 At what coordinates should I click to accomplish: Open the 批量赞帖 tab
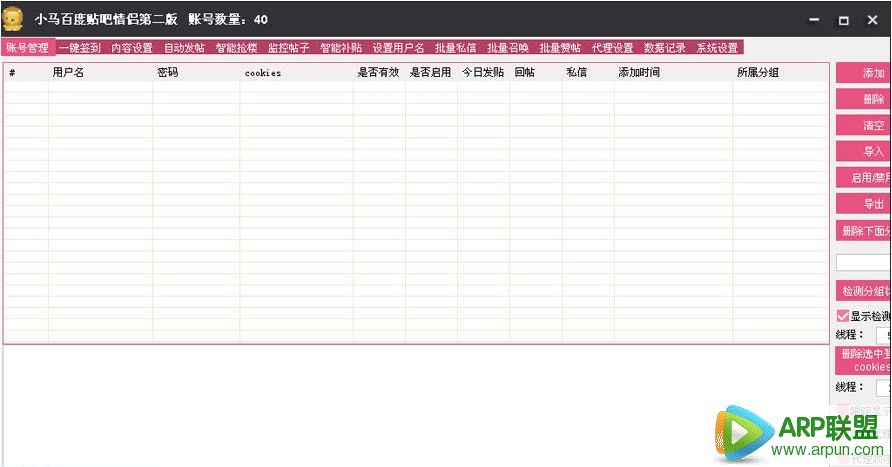560,48
